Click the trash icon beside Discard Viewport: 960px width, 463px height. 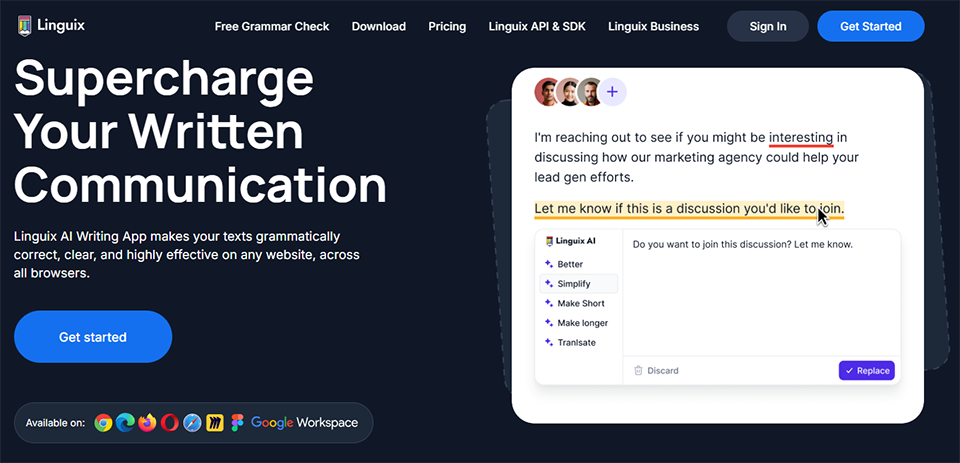pos(638,370)
